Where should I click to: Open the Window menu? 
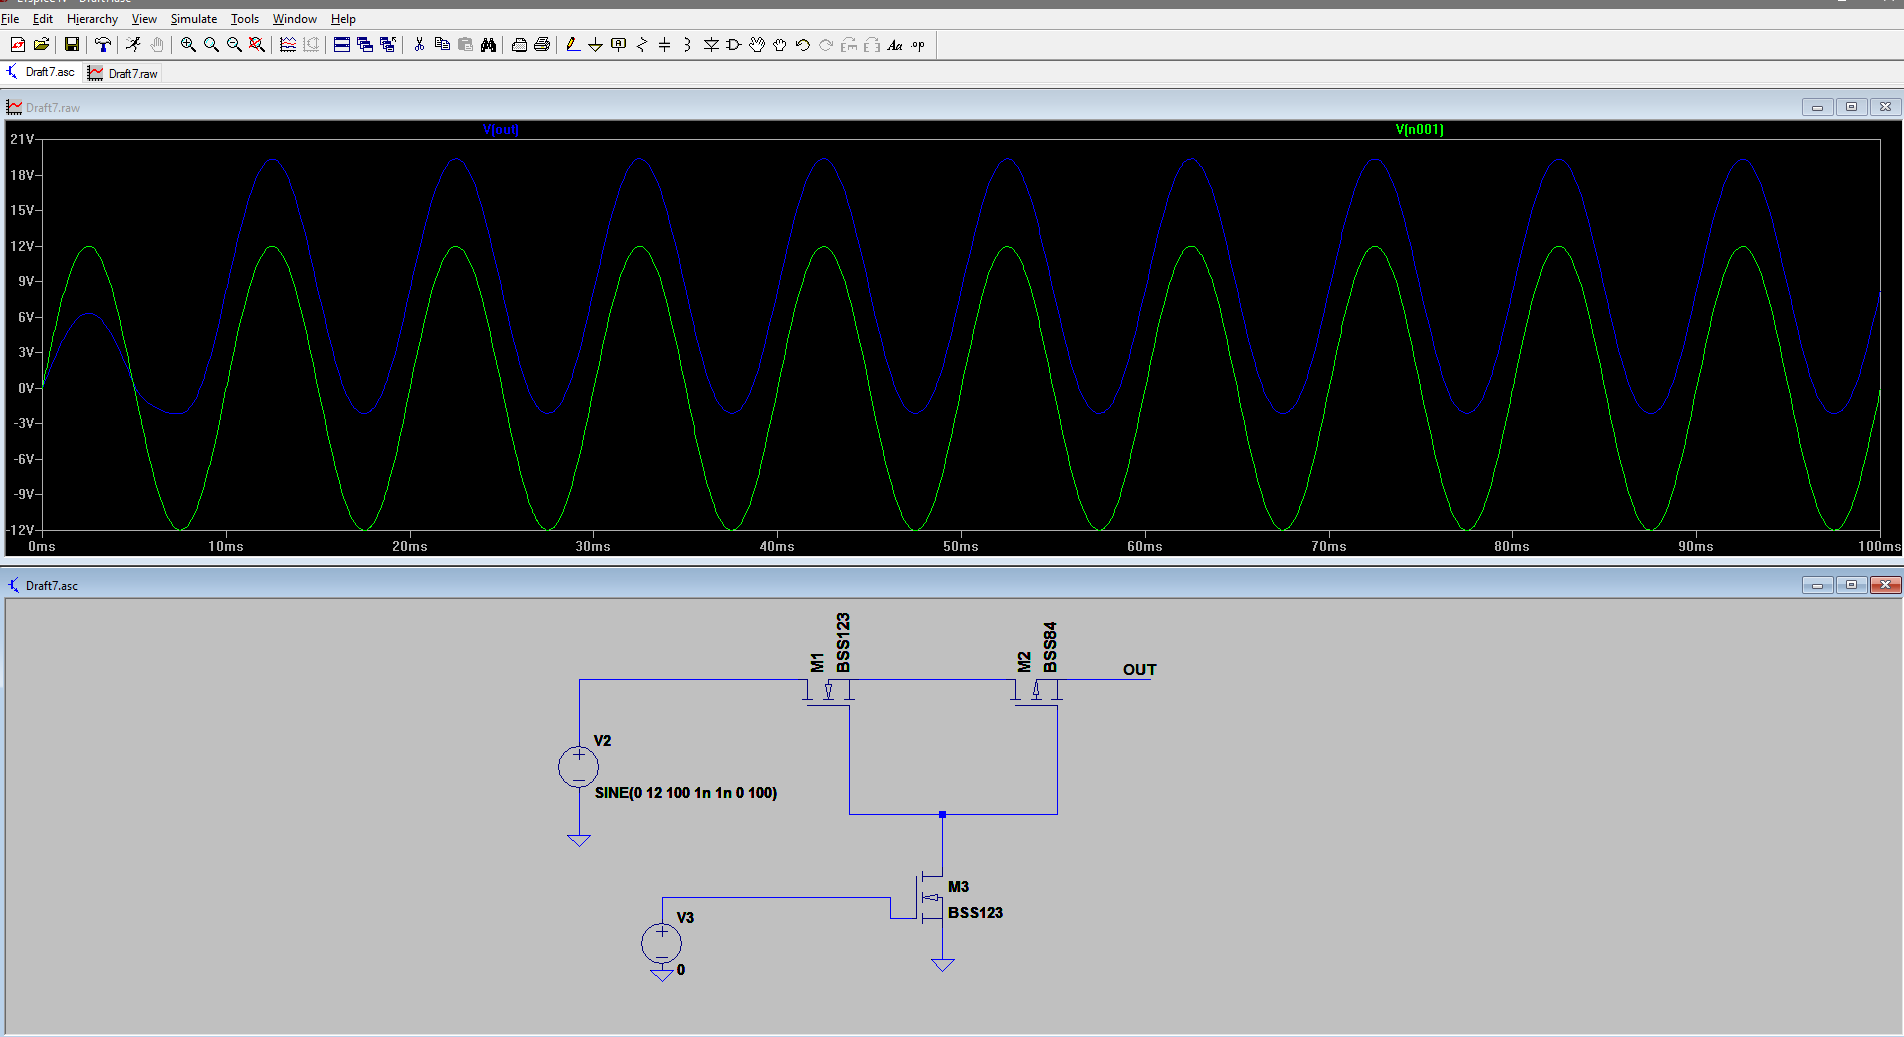pyautogui.click(x=295, y=19)
